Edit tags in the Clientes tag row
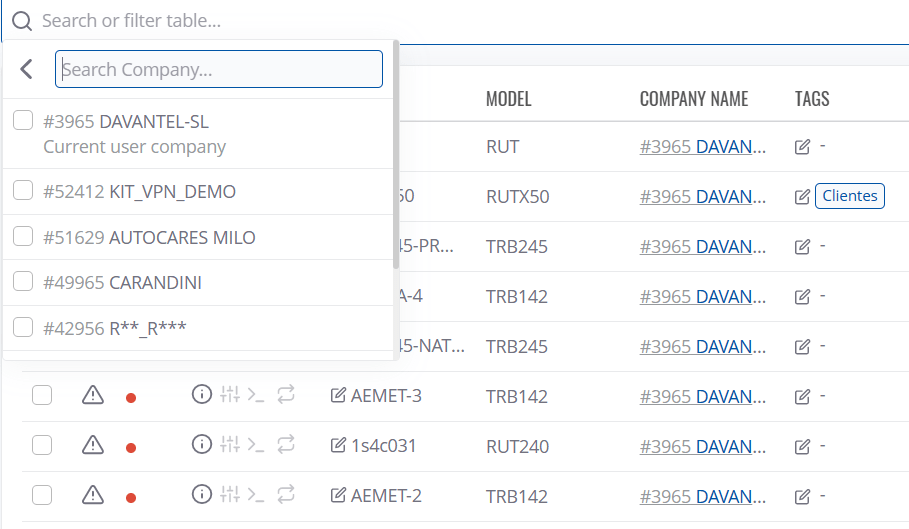The width and height of the screenshot is (909, 529). point(802,197)
